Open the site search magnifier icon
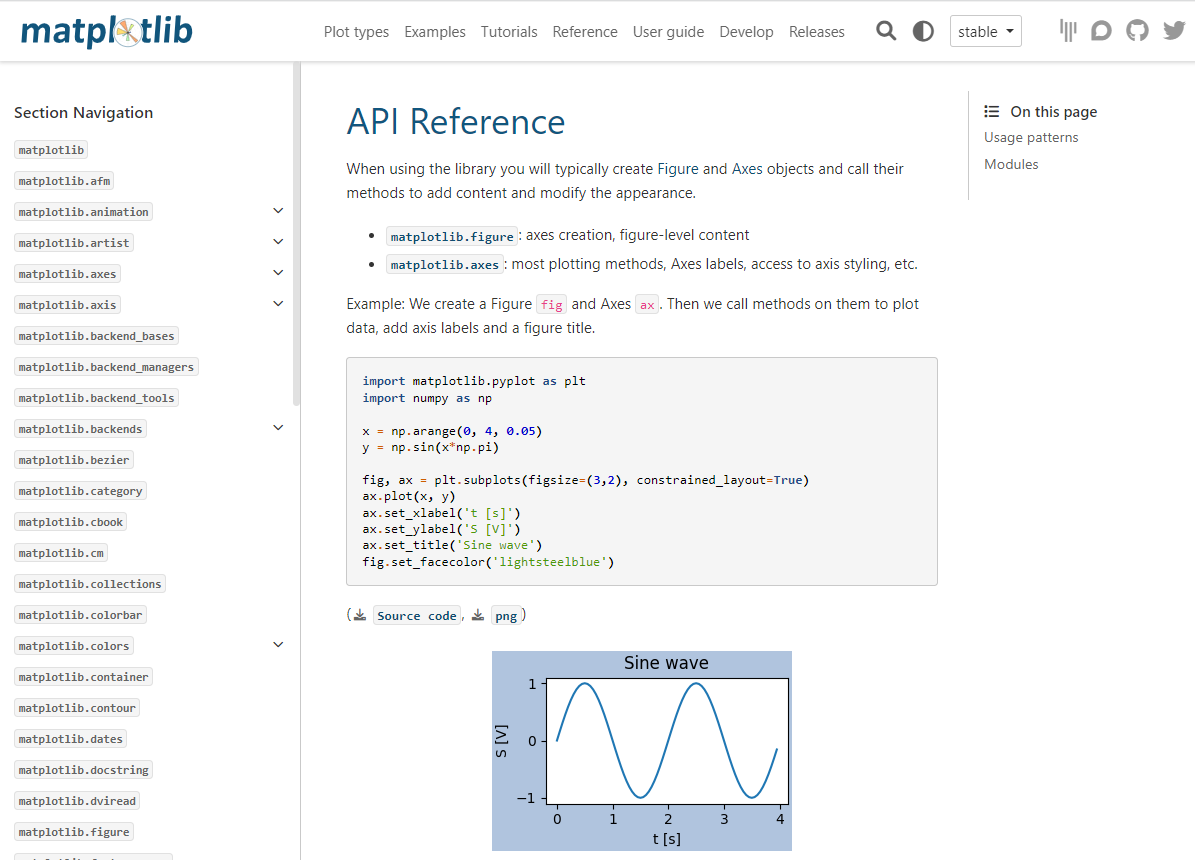 [x=886, y=31]
